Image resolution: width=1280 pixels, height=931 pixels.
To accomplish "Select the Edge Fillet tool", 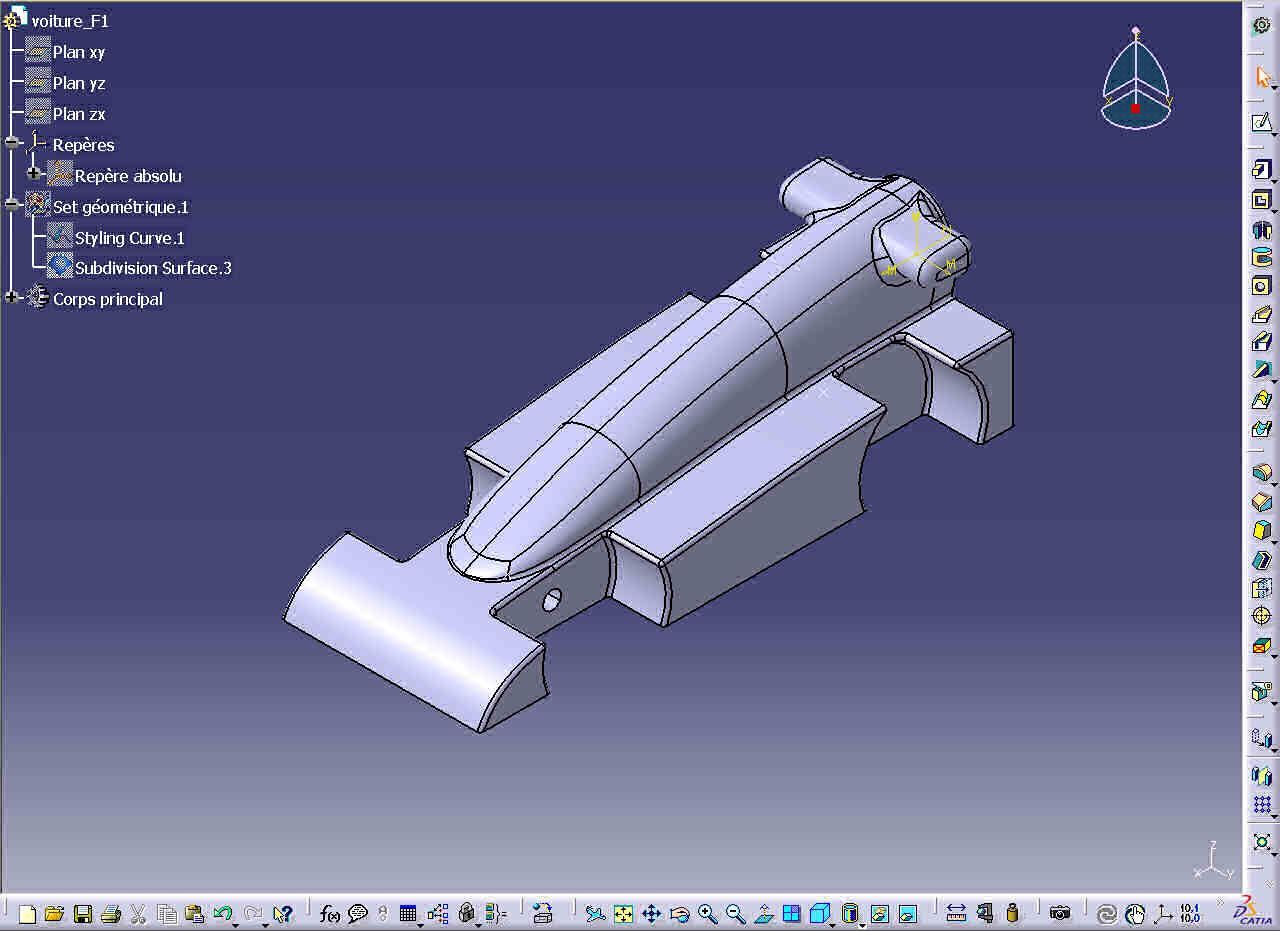I will [1261, 472].
